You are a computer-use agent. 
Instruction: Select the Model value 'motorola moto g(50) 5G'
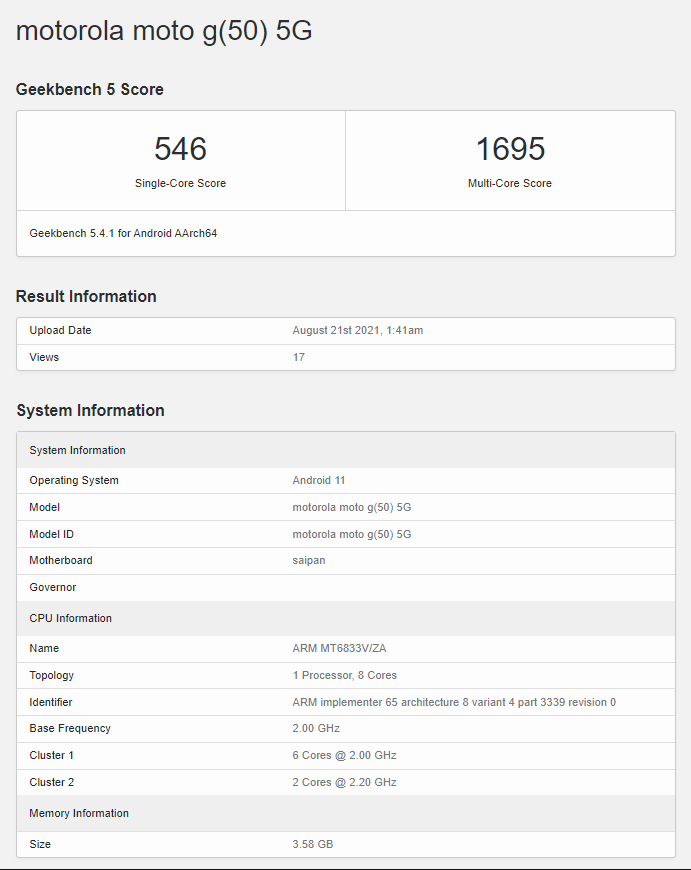(352, 507)
